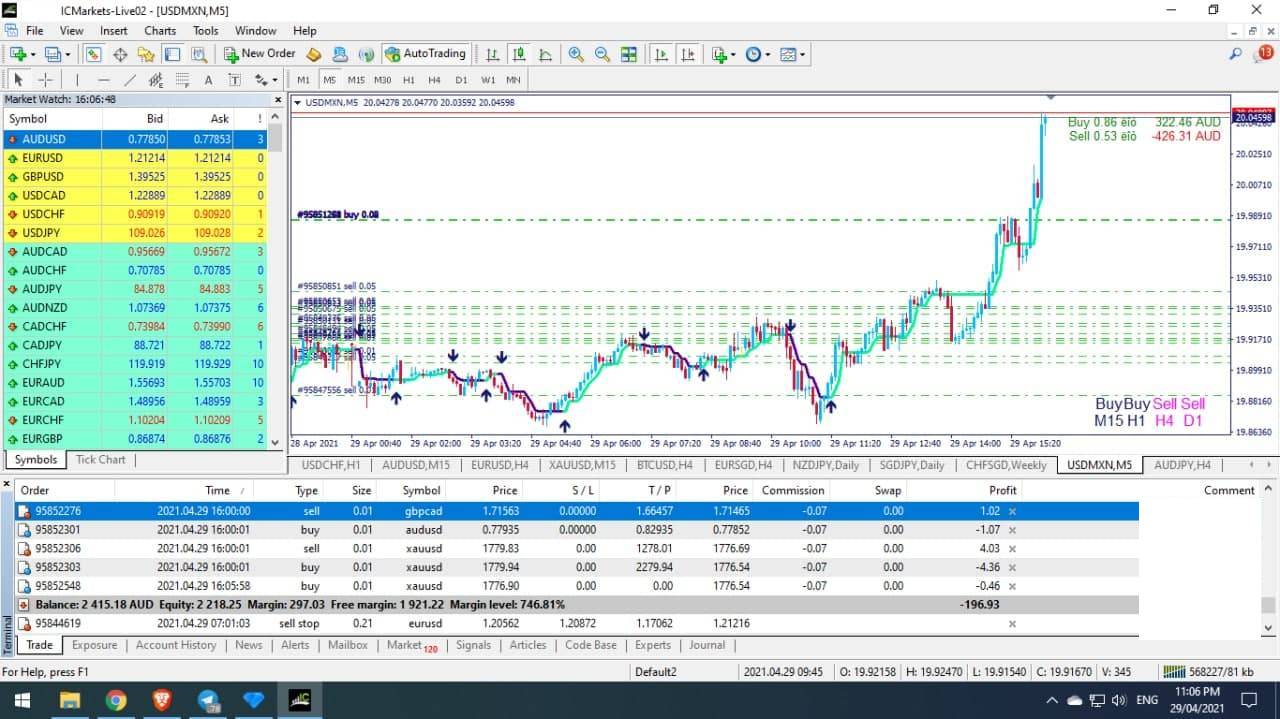The width and height of the screenshot is (1280, 719).
Task: Select EURUSD row in Market Watch
Action: pyautogui.click(x=42, y=158)
